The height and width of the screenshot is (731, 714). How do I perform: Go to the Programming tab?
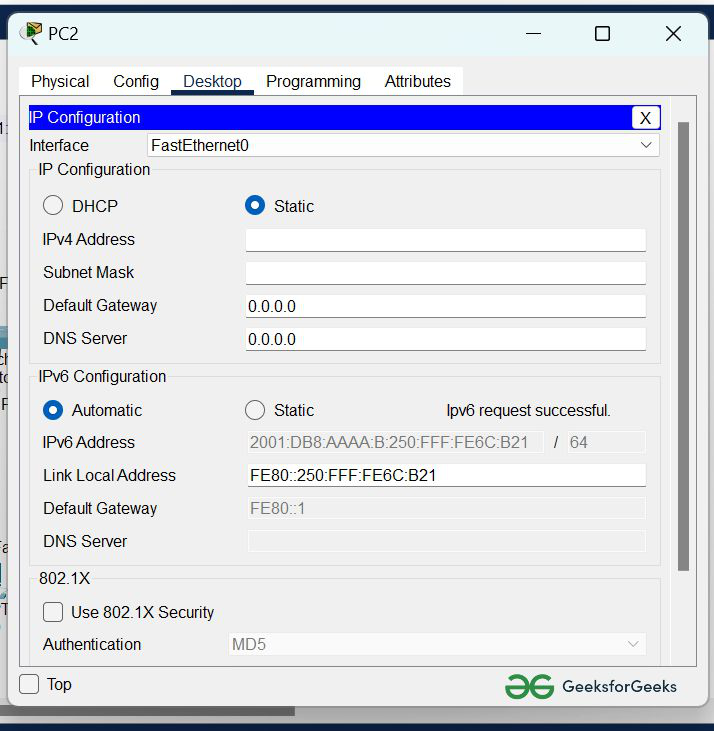pyautogui.click(x=313, y=82)
